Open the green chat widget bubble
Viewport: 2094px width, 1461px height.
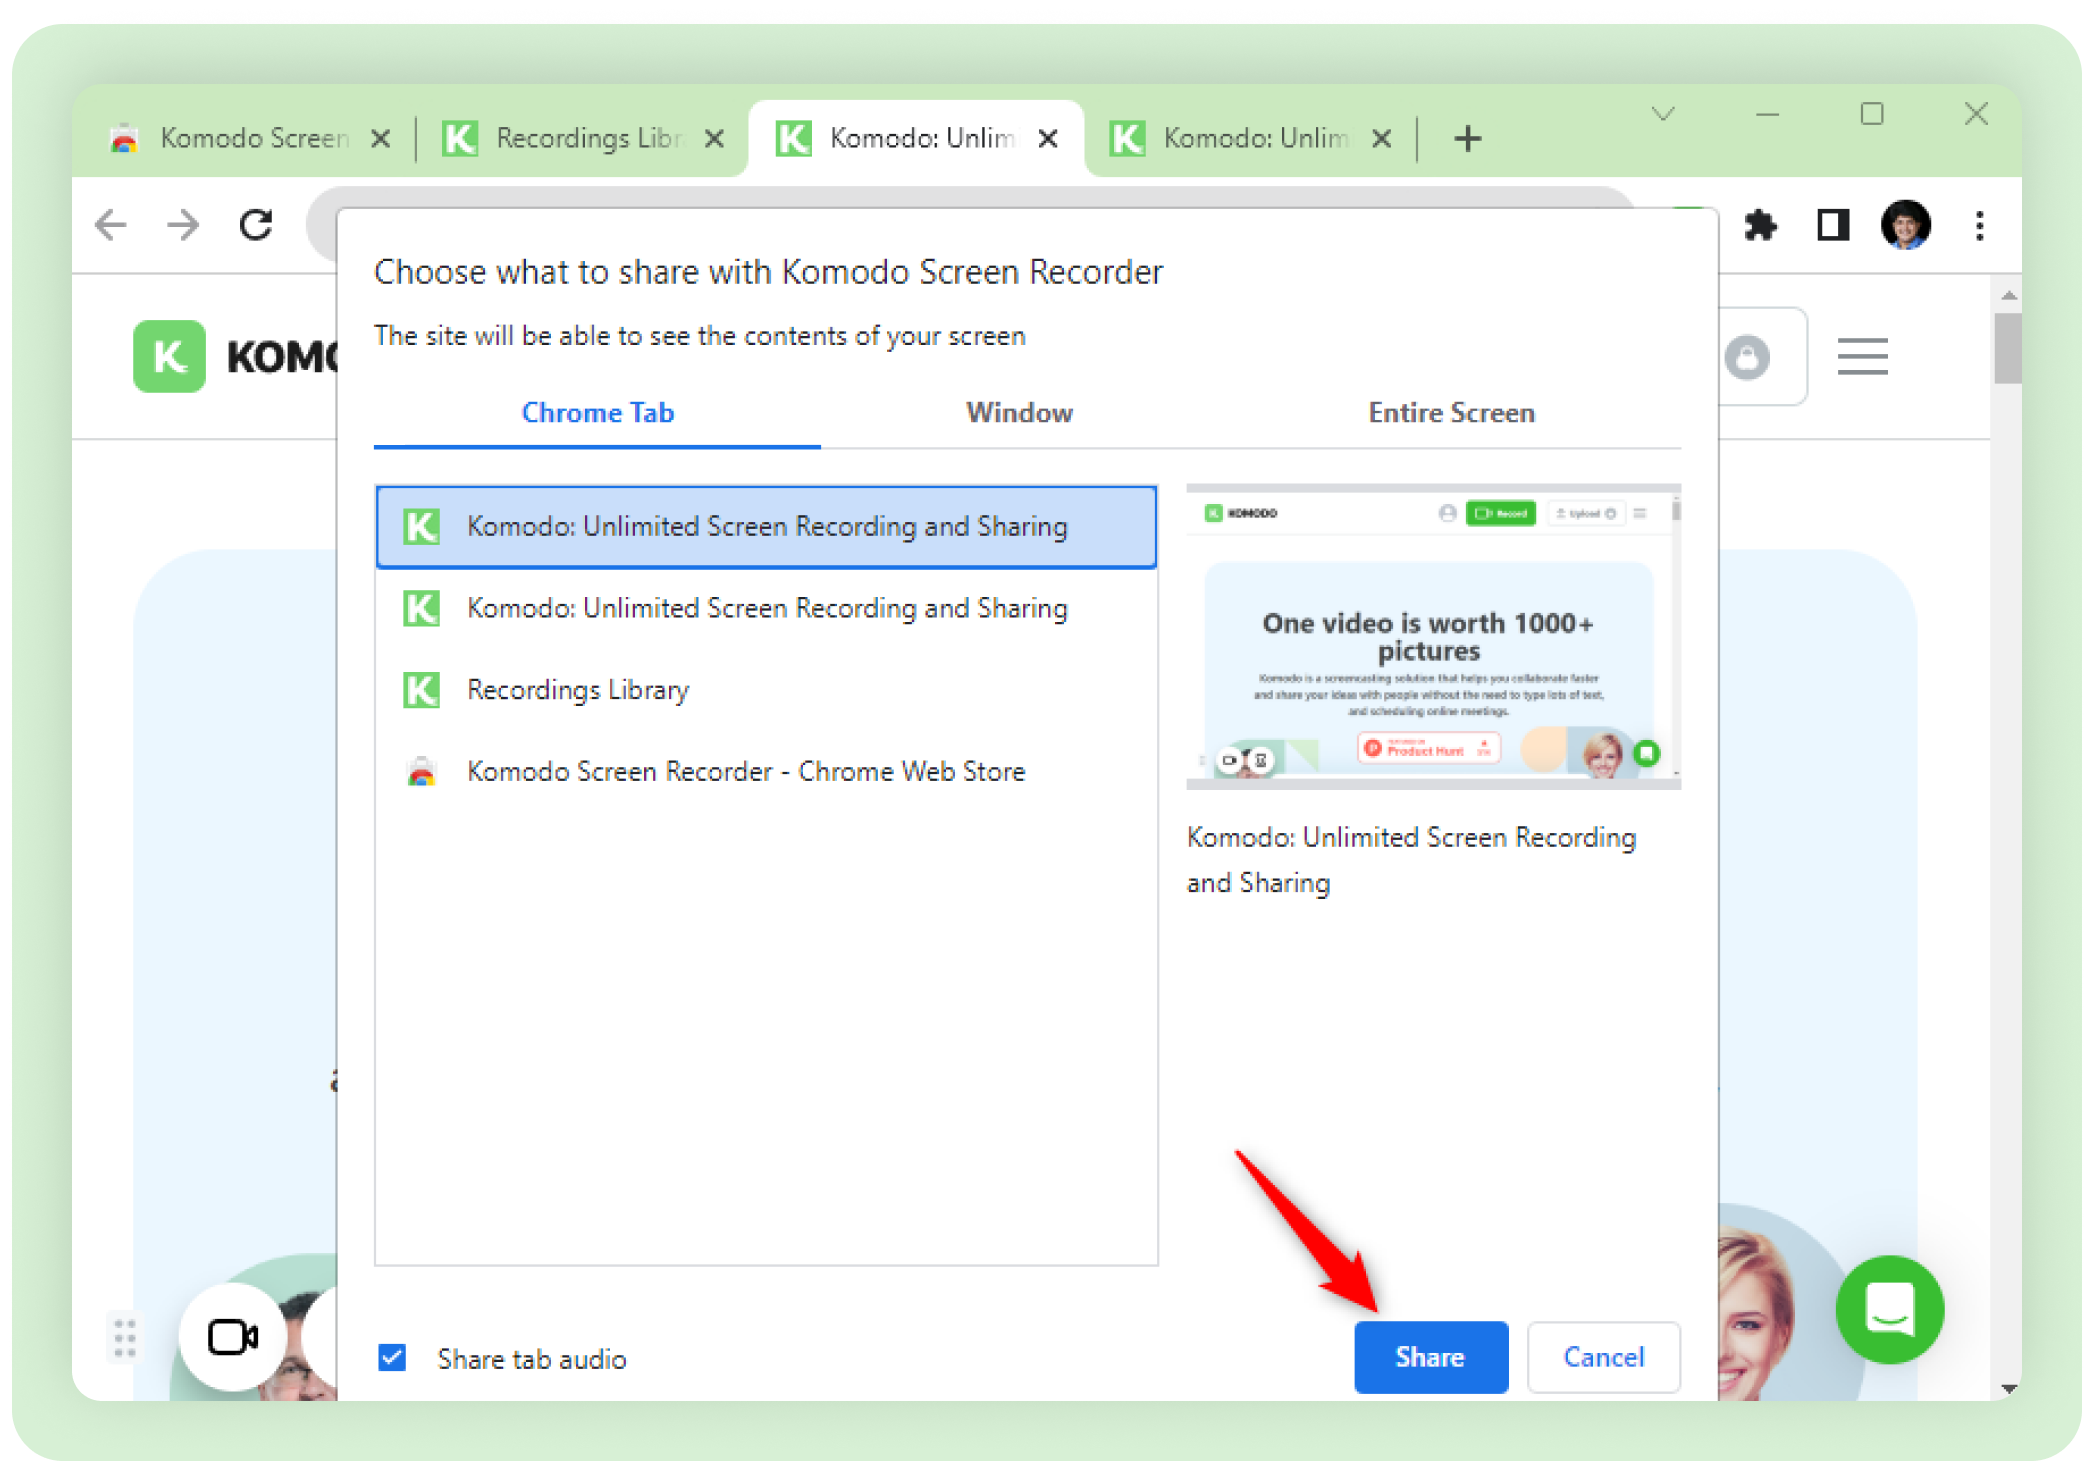pyautogui.click(x=1889, y=1309)
